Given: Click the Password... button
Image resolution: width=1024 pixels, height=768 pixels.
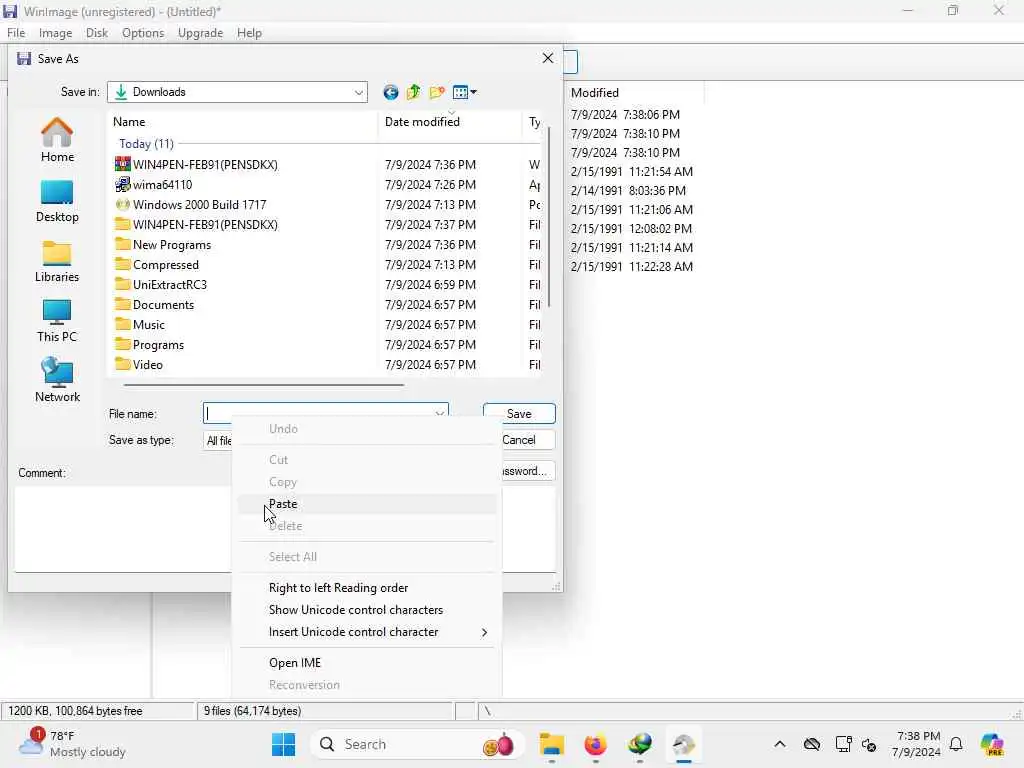Looking at the screenshot, I should coord(528,471).
